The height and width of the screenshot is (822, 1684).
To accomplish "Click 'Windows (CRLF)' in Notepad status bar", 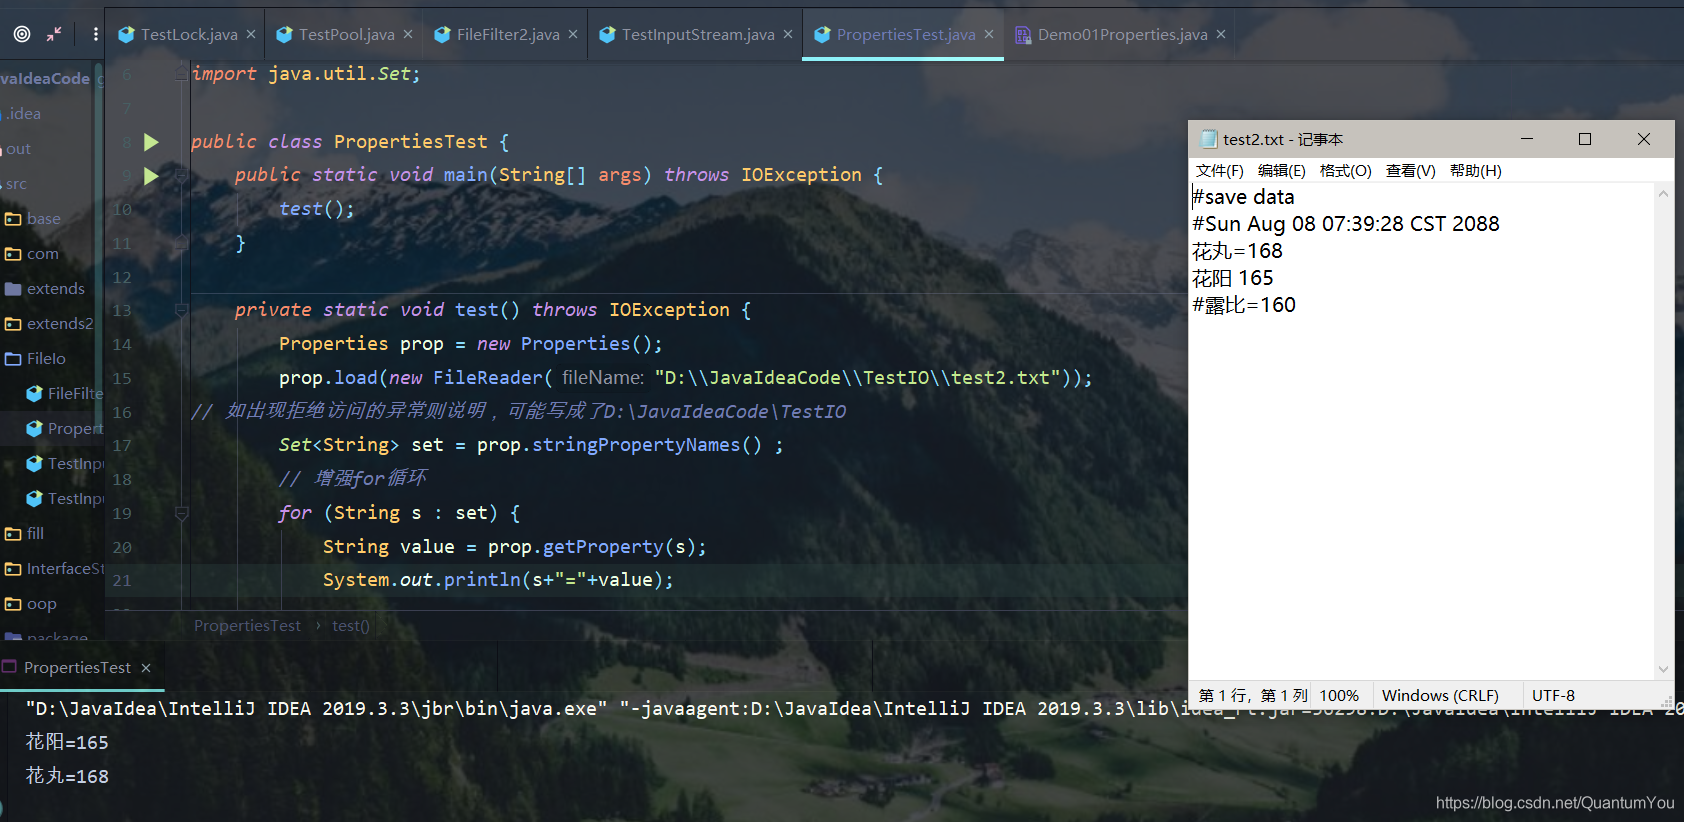I will pyautogui.click(x=1440, y=696).
